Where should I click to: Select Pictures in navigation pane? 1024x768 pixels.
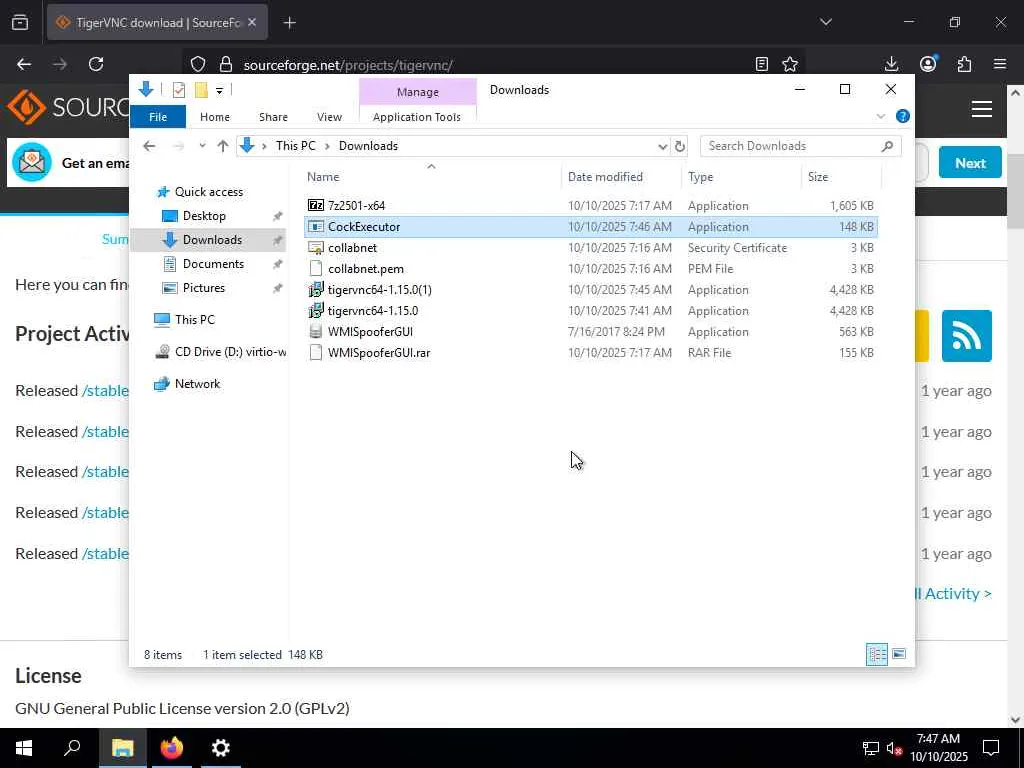(x=203, y=288)
